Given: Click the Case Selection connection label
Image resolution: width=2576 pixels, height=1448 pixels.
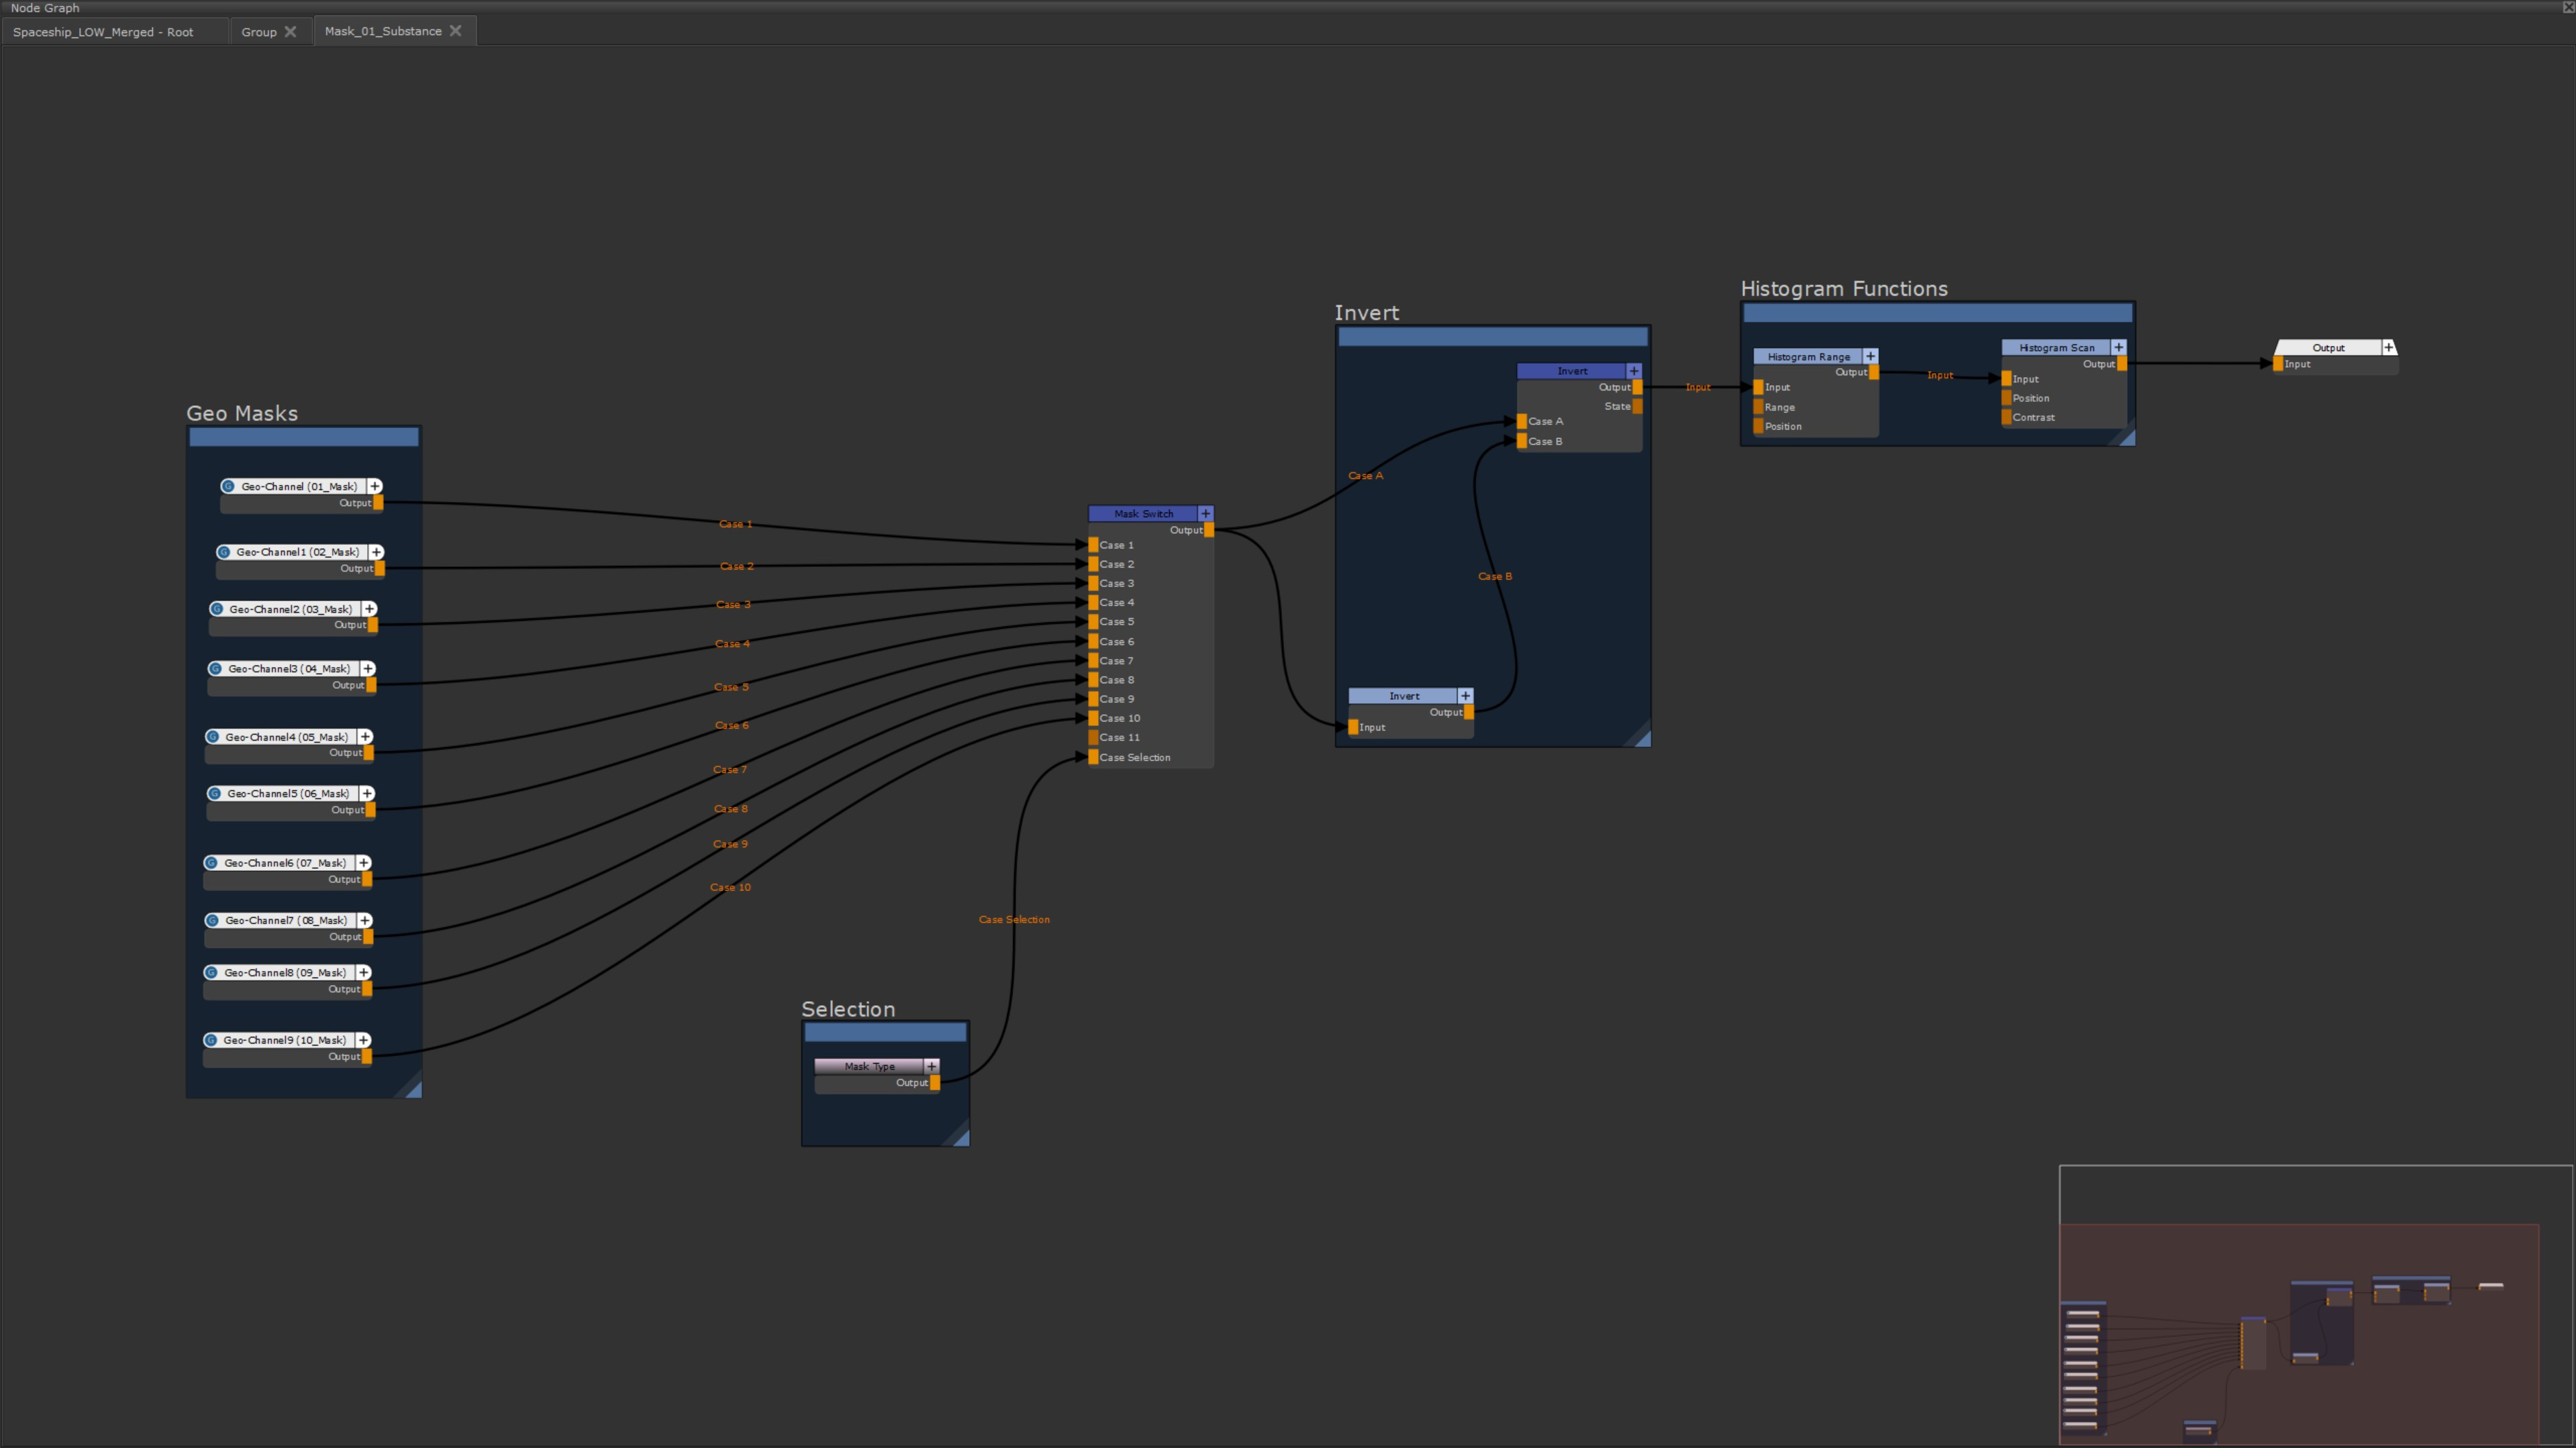Looking at the screenshot, I should pos(1014,920).
